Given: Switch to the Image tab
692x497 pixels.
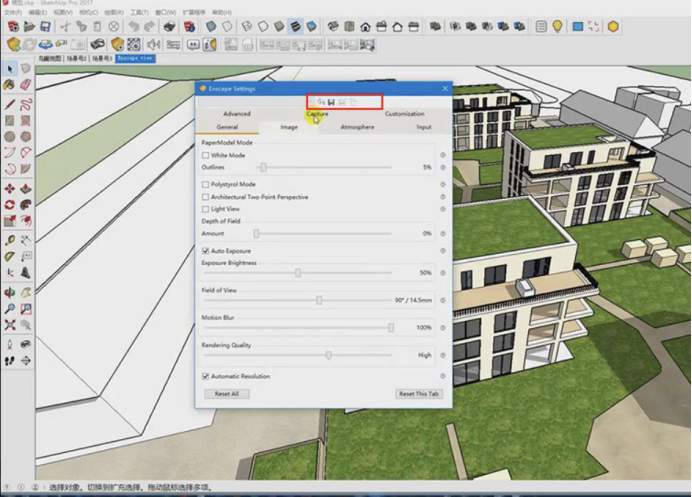Looking at the screenshot, I should coord(289,127).
